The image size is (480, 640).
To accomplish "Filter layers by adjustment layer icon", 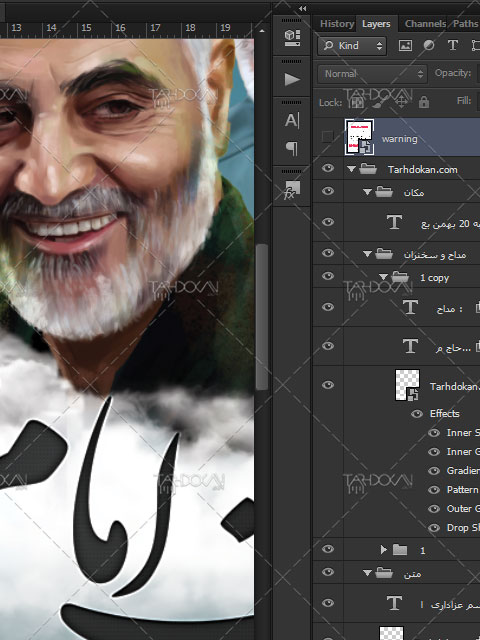I will tap(429, 45).
